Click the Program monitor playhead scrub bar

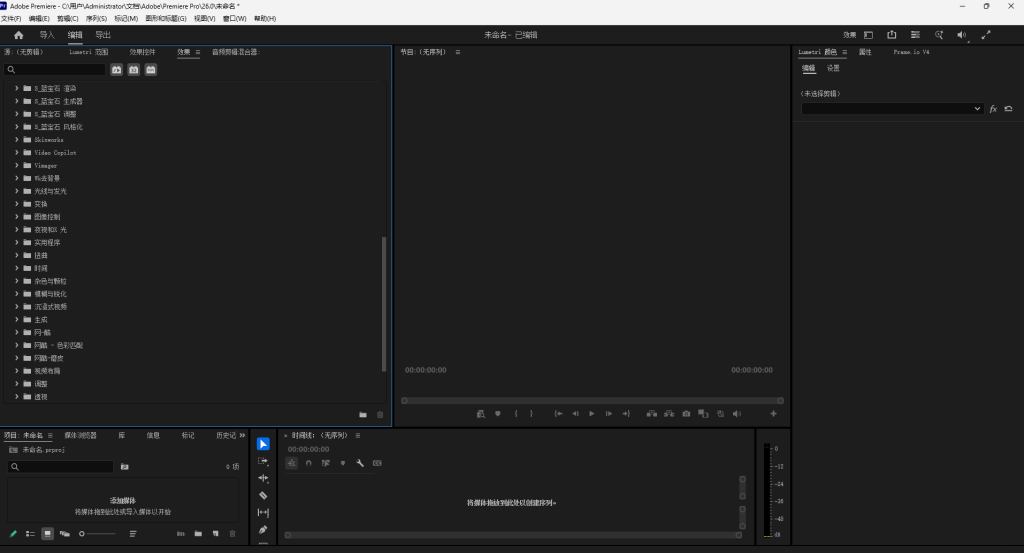(x=592, y=401)
